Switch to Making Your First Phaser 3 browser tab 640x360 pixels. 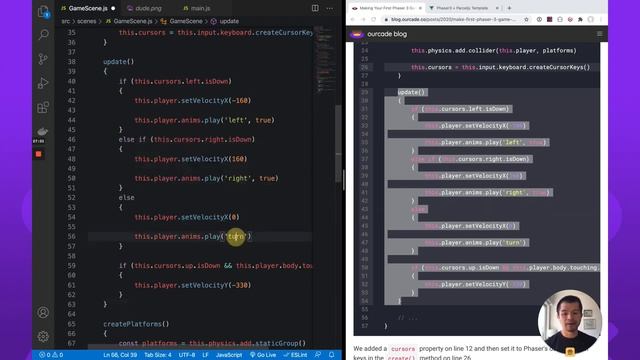[387, 8]
